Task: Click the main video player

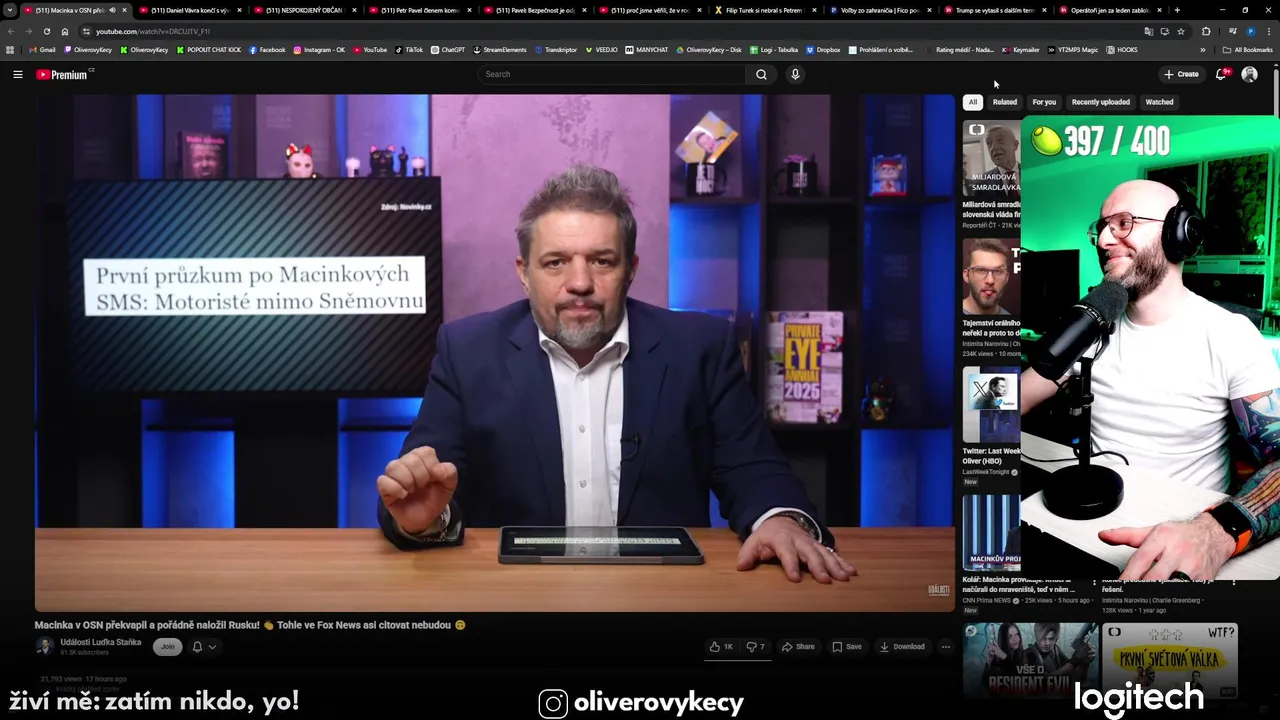Action: pyautogui.click(x=495, y=352)
